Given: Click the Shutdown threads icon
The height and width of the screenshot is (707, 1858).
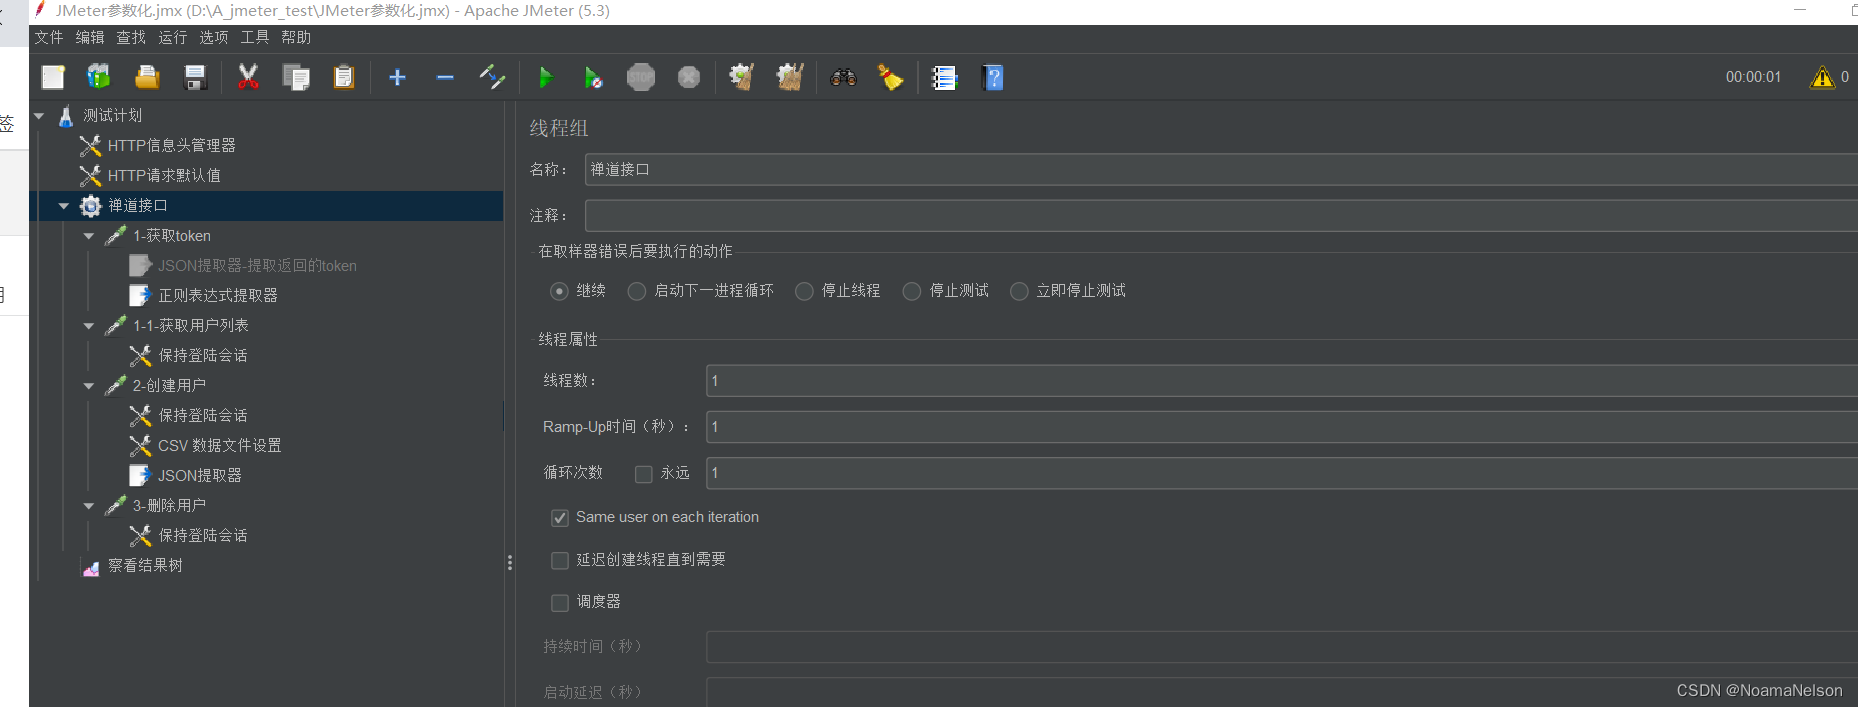Looking at the screenshot, I should pos(689,77).
